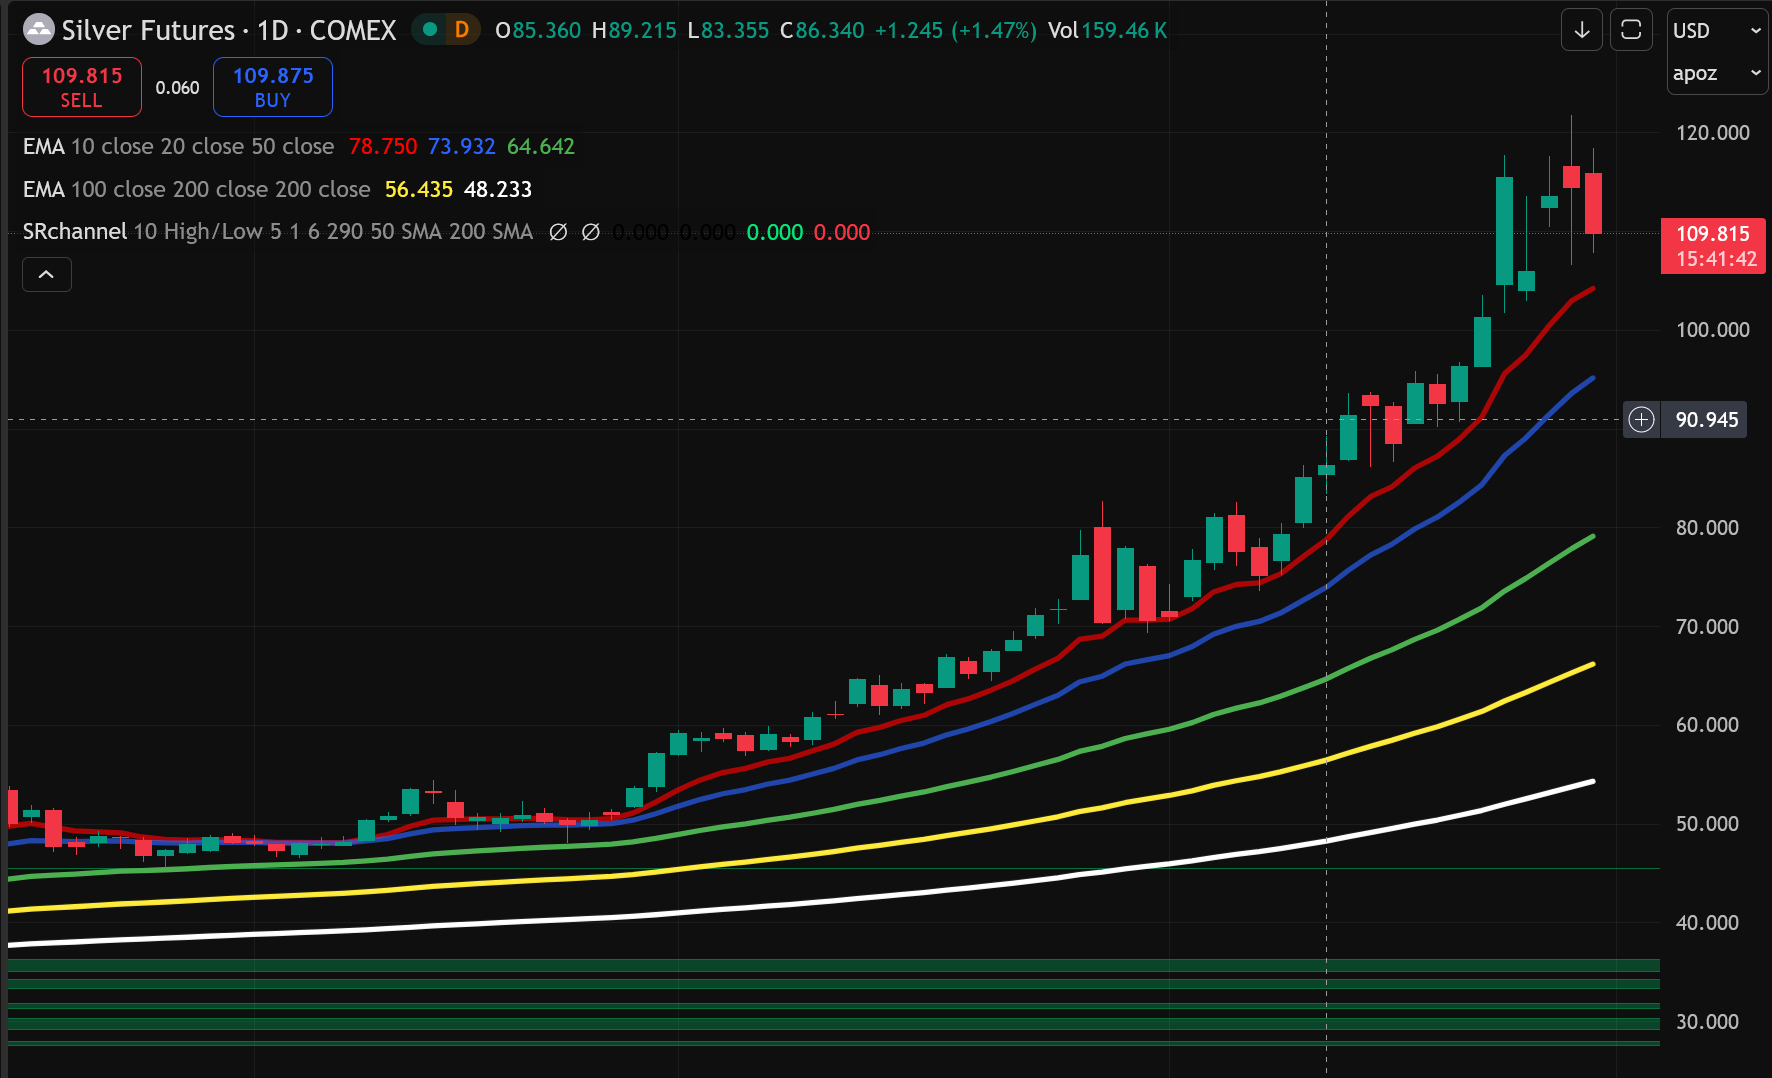Click the down arrow button at top right
1772x1078 pixels.
pyautogui.click(x=1581, y=30)
